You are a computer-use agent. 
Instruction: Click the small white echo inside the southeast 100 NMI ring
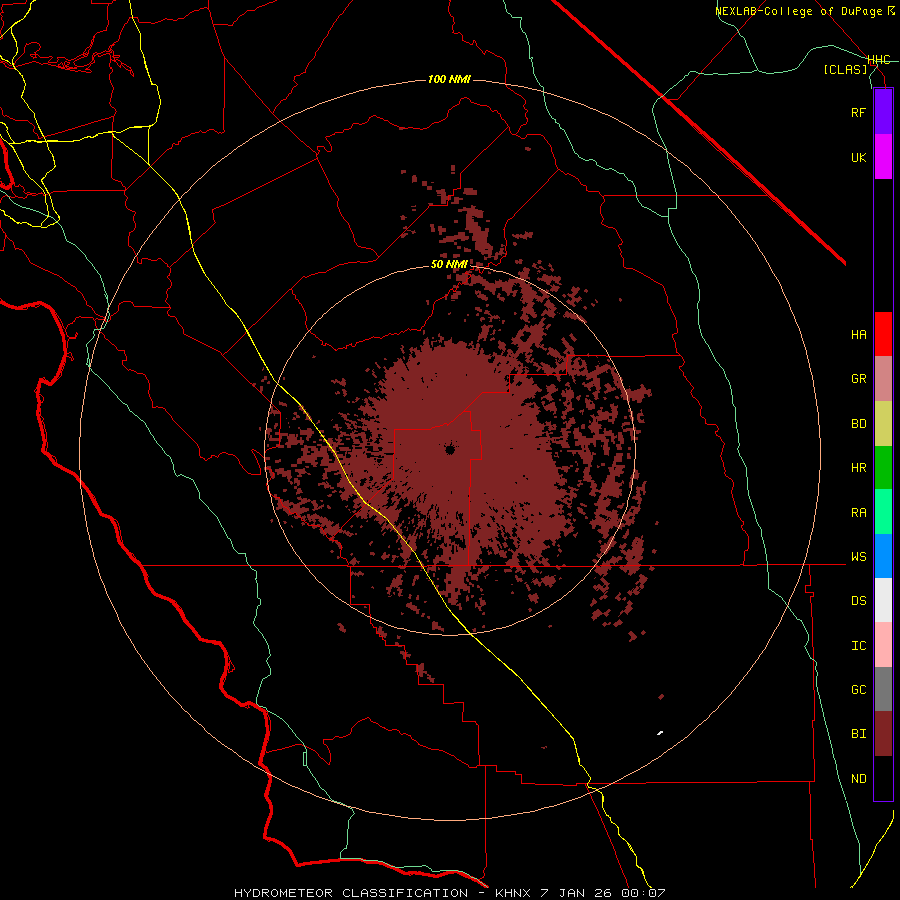(x=660, y=732)
